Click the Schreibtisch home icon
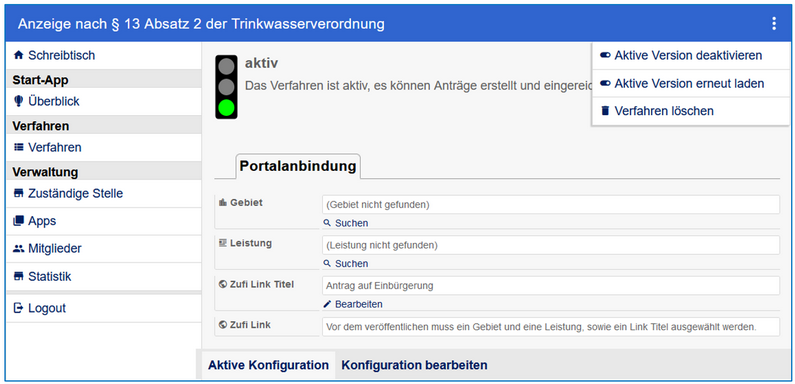Screen dimensions: 795x384 point(19,55)
